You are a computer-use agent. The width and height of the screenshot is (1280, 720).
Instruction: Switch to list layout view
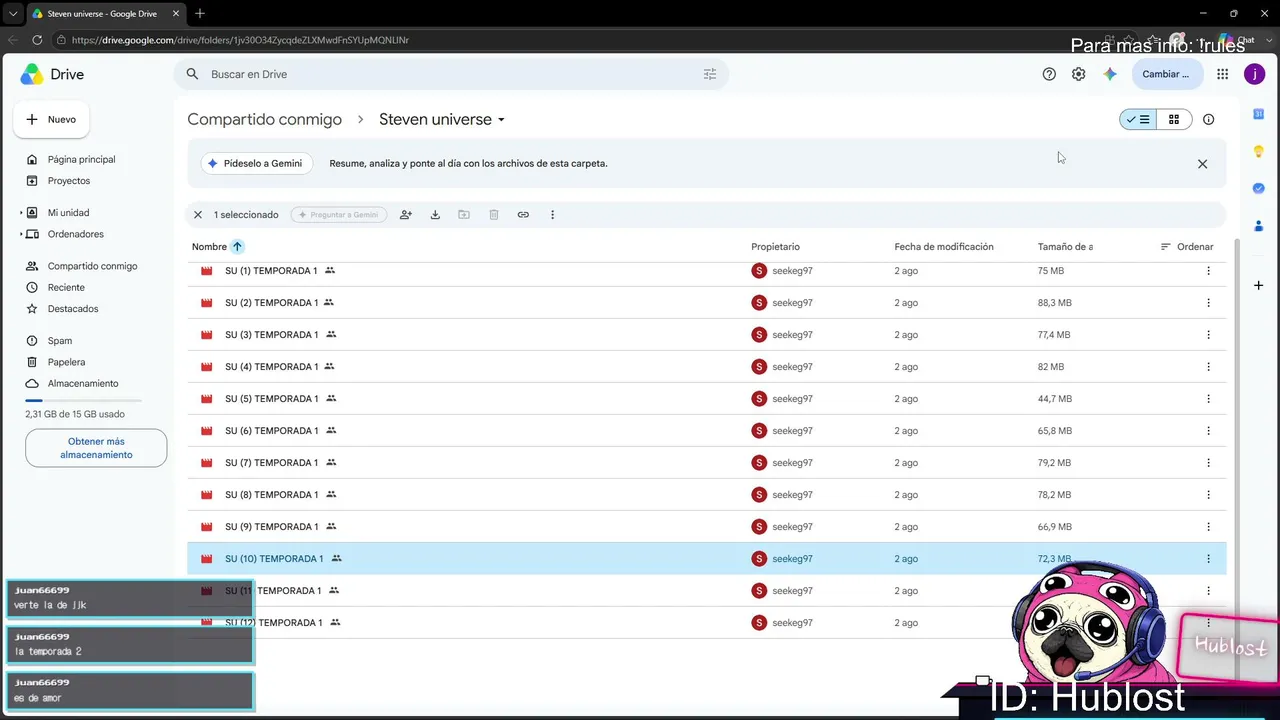1138,119
